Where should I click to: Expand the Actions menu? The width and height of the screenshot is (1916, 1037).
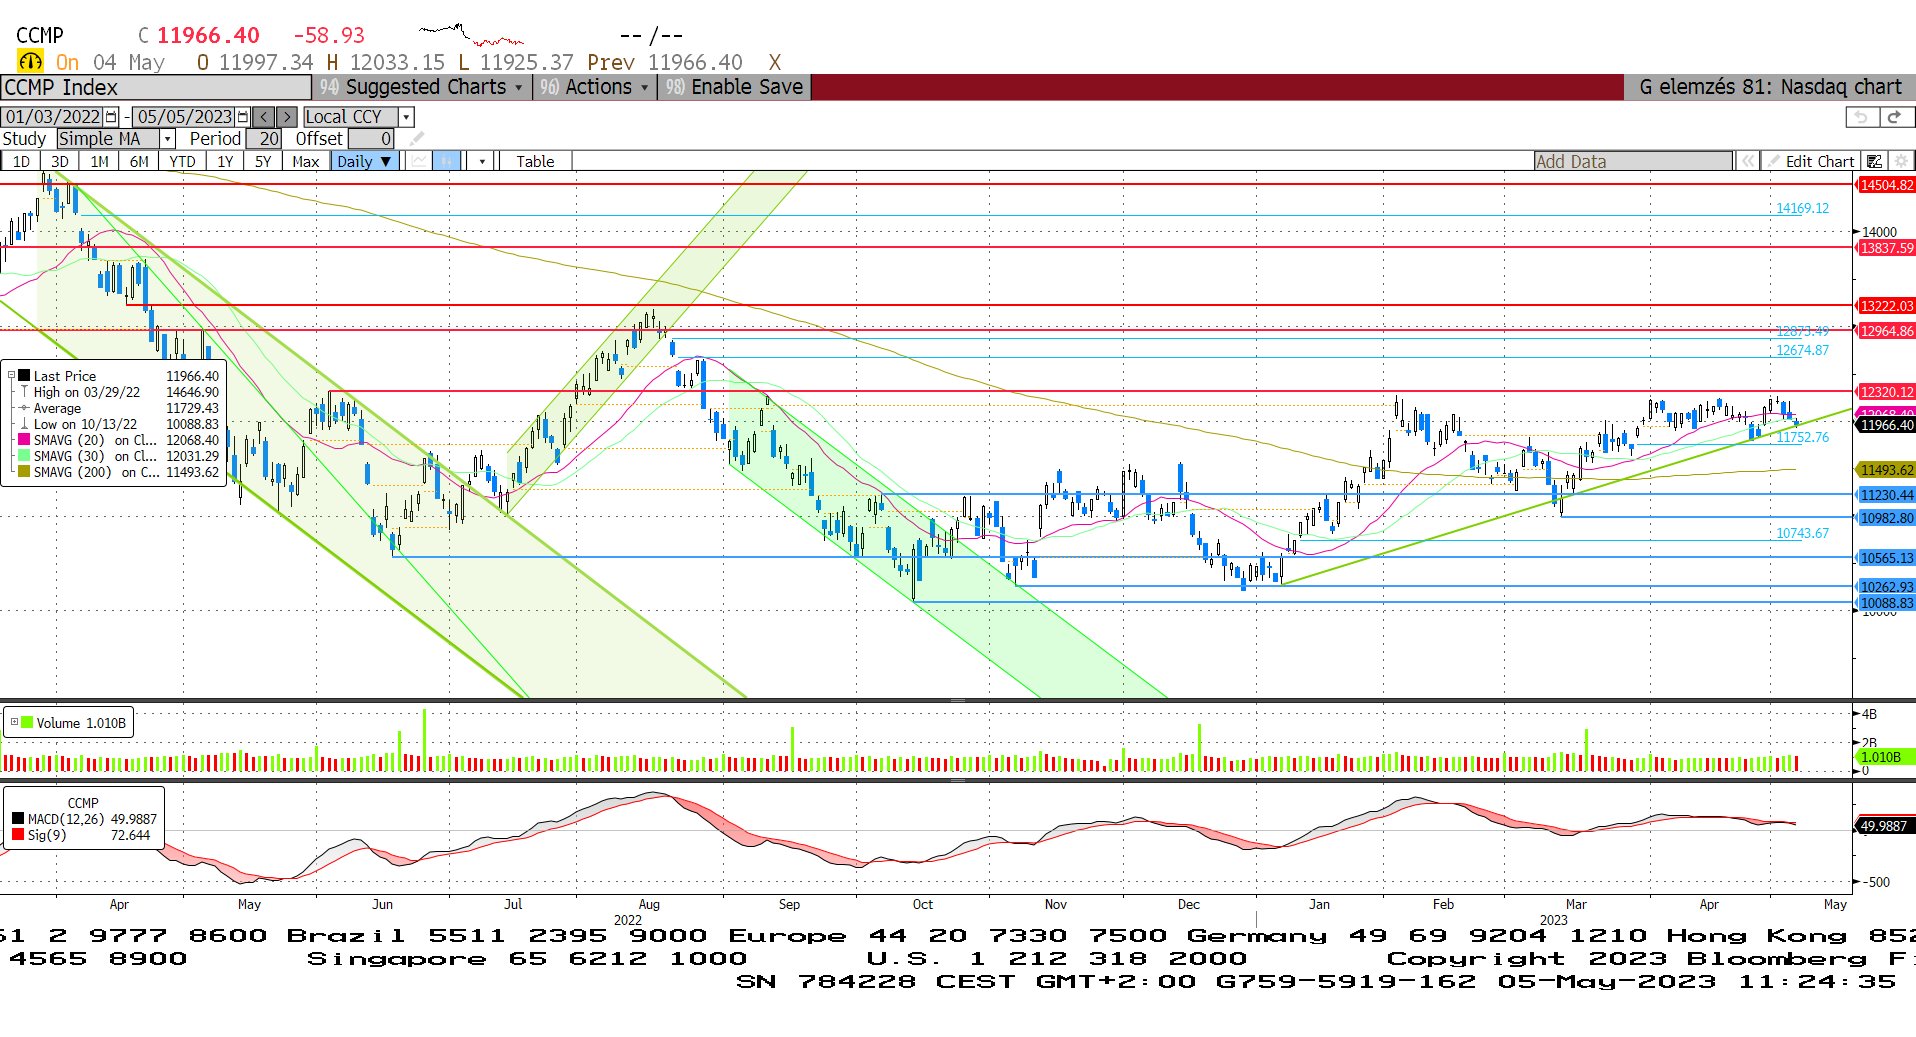pos(595,87)
